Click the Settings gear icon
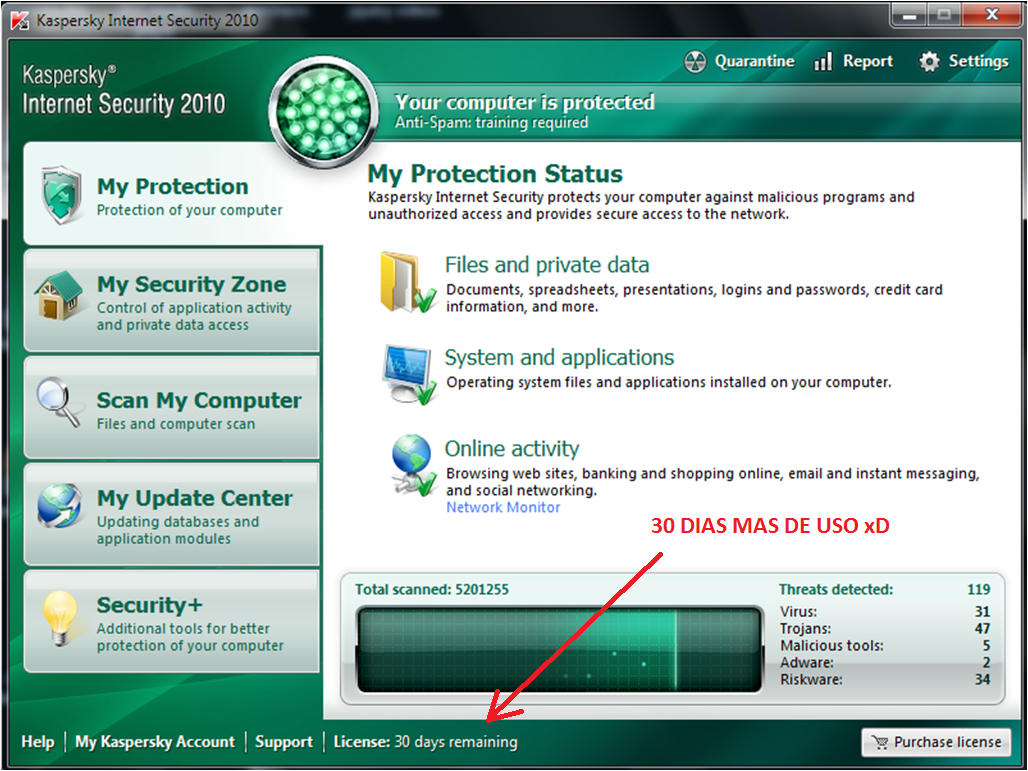Image resolution: width=1028 pixels, height=771 pixels. tap(930, 62)
